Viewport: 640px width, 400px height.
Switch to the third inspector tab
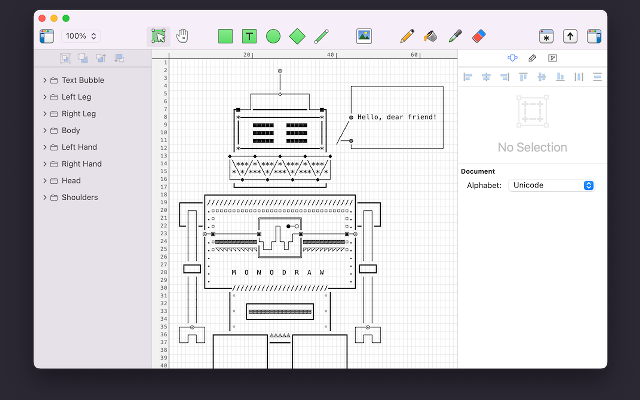click(552, 58)
